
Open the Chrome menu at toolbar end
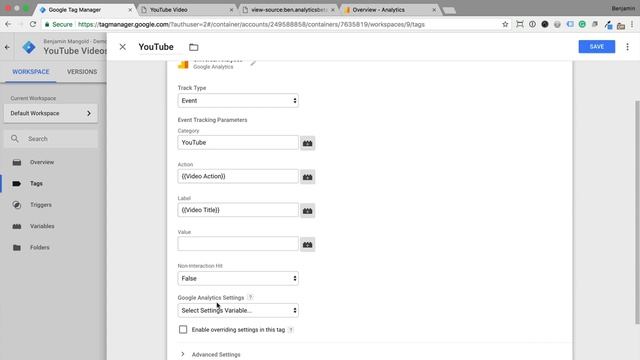632,24
